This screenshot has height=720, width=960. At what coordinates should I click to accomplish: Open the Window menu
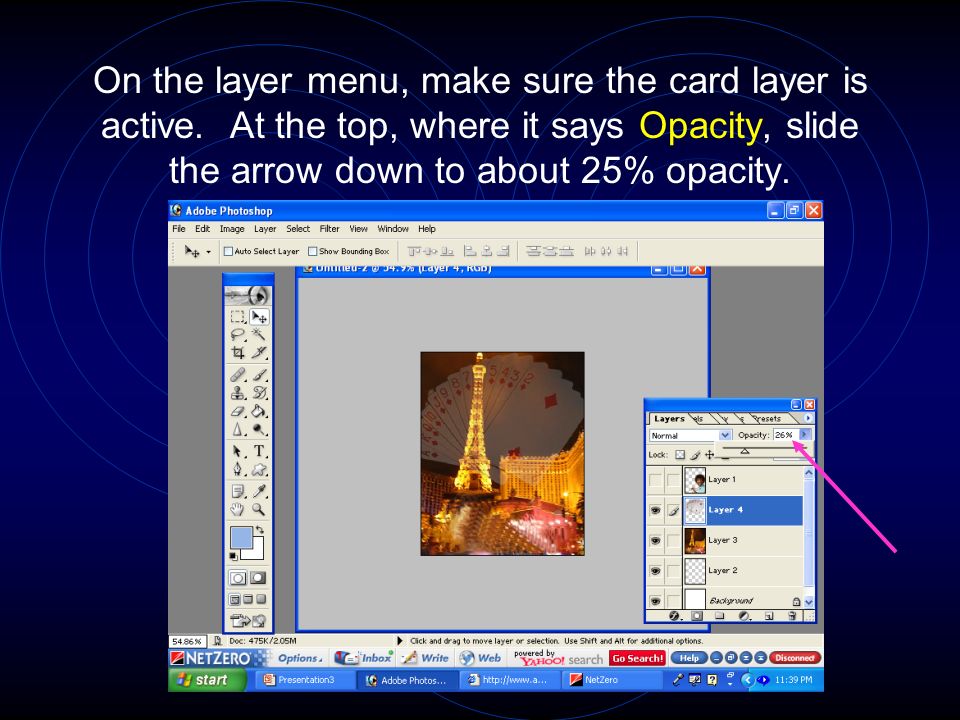point(393,228)
